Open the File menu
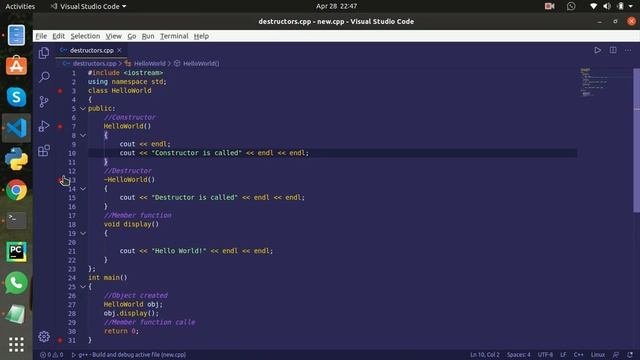 tap(41, 36)
